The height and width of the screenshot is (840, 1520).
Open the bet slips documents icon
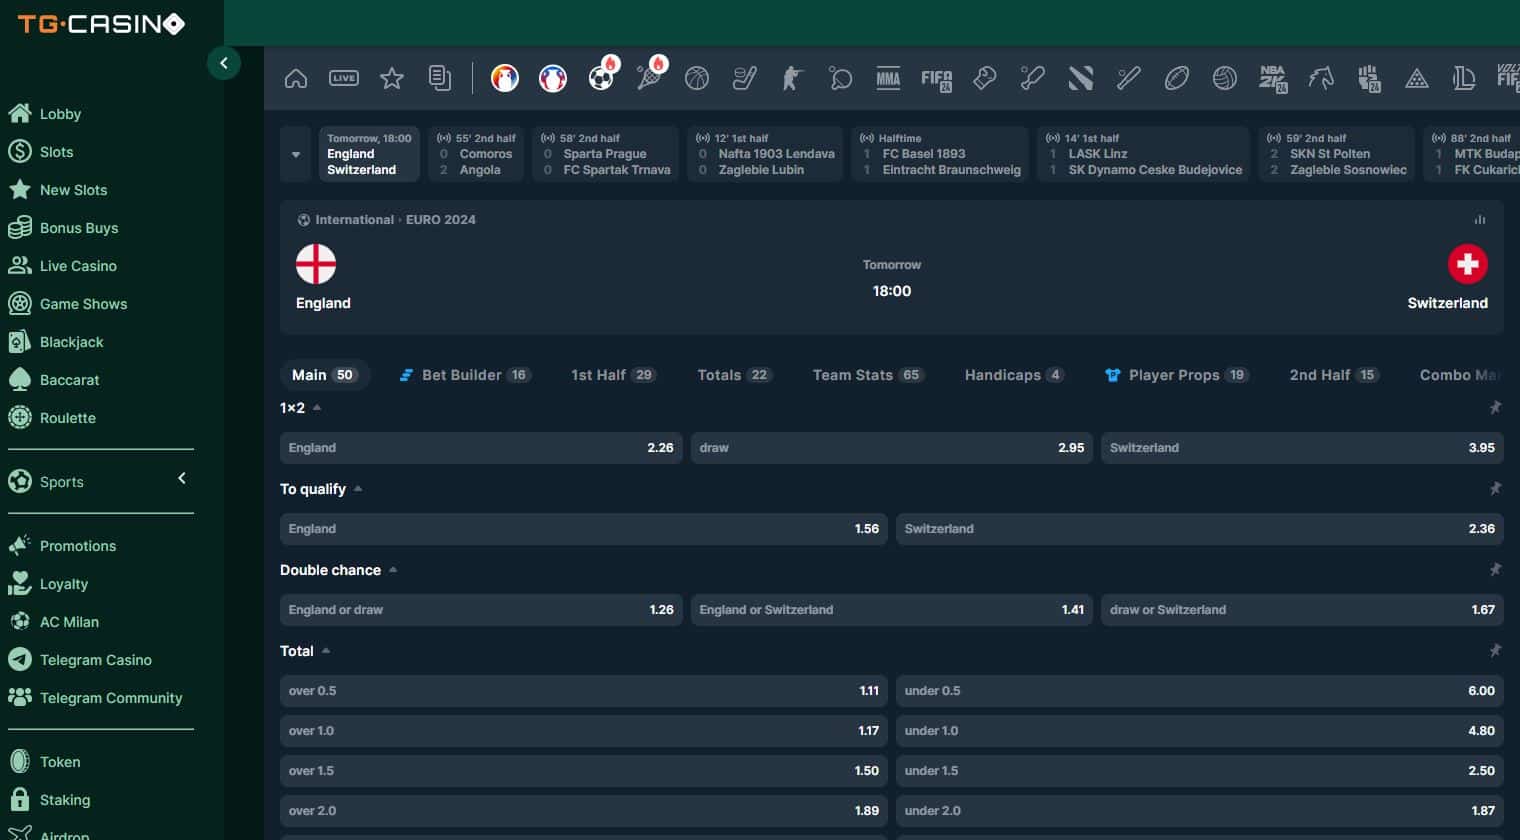(440, 78)
